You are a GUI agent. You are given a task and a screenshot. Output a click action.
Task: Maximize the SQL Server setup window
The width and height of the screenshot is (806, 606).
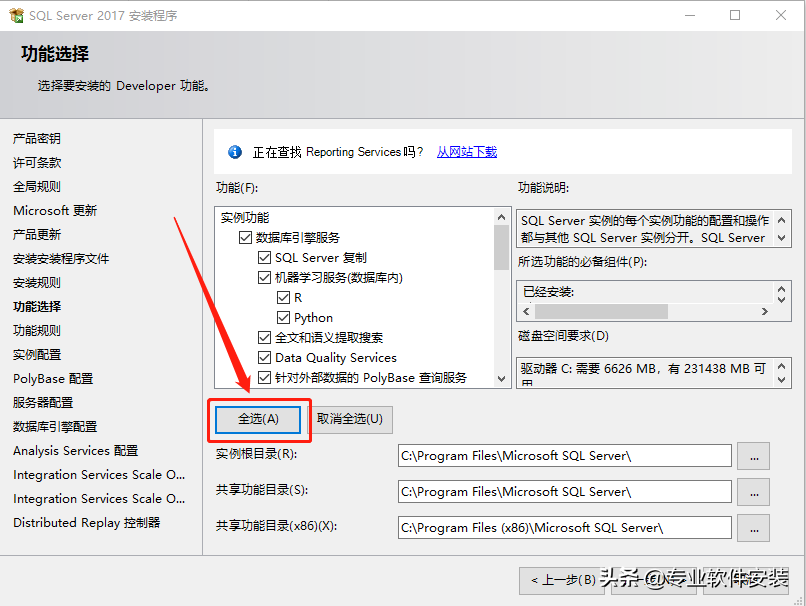[x=735, y=15]
